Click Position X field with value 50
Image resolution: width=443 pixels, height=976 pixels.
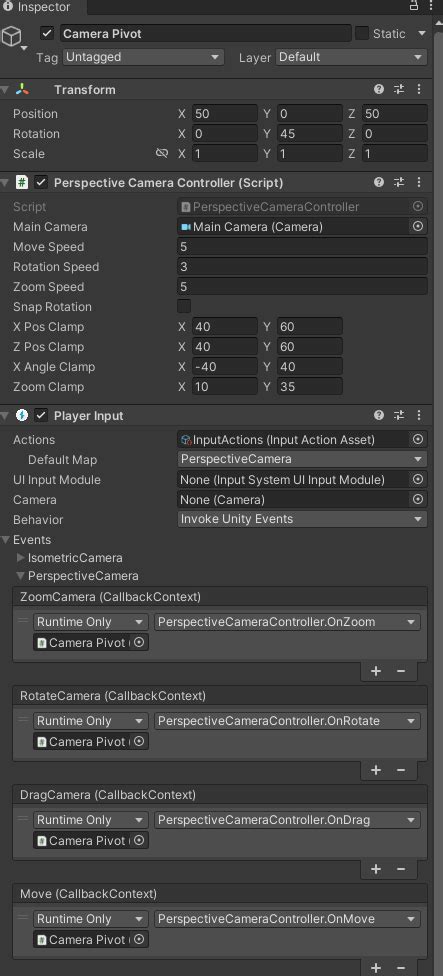pyautogui.click(x=225, y=114)
